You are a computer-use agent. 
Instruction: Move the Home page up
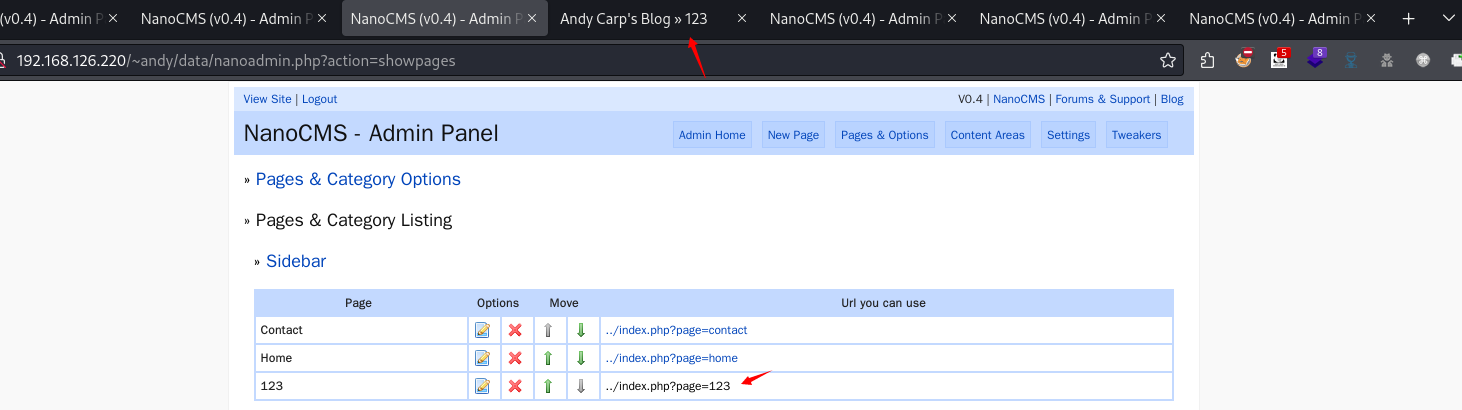coord(548,358)
